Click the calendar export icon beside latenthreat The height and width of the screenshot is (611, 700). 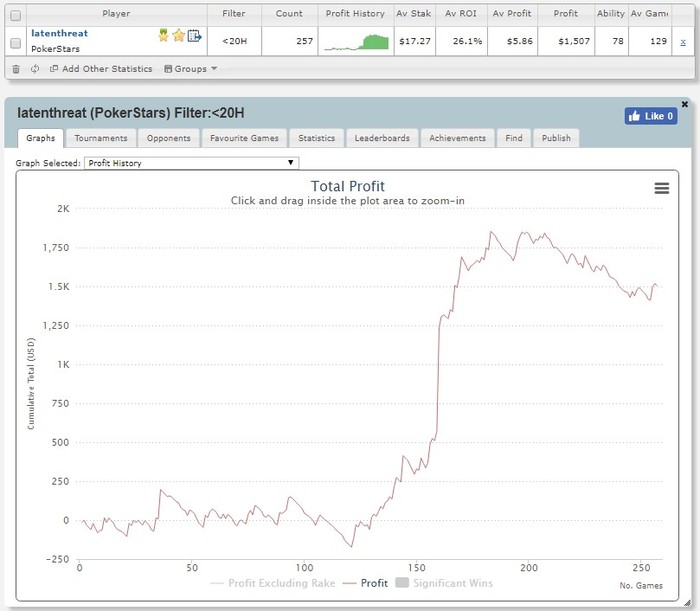coord(195,35)
